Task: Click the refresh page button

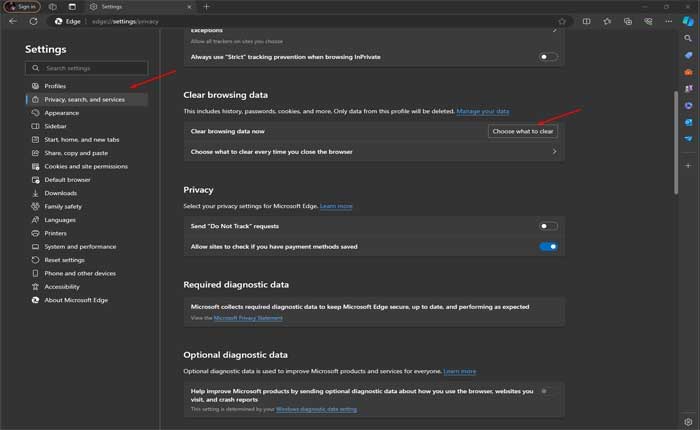Action: coord(33,20)
